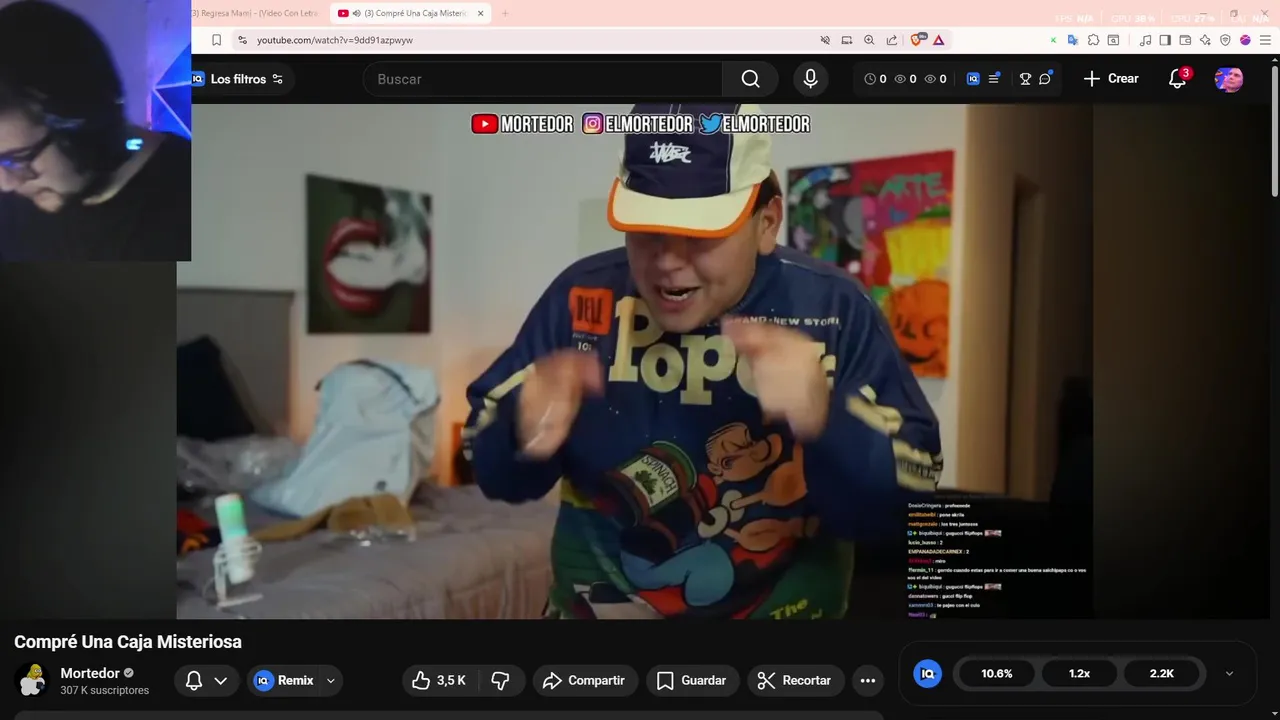This screenshot has width=1280, height=720.
Task: Mute the playing YouTube tab audio icon
Action: 357,13
